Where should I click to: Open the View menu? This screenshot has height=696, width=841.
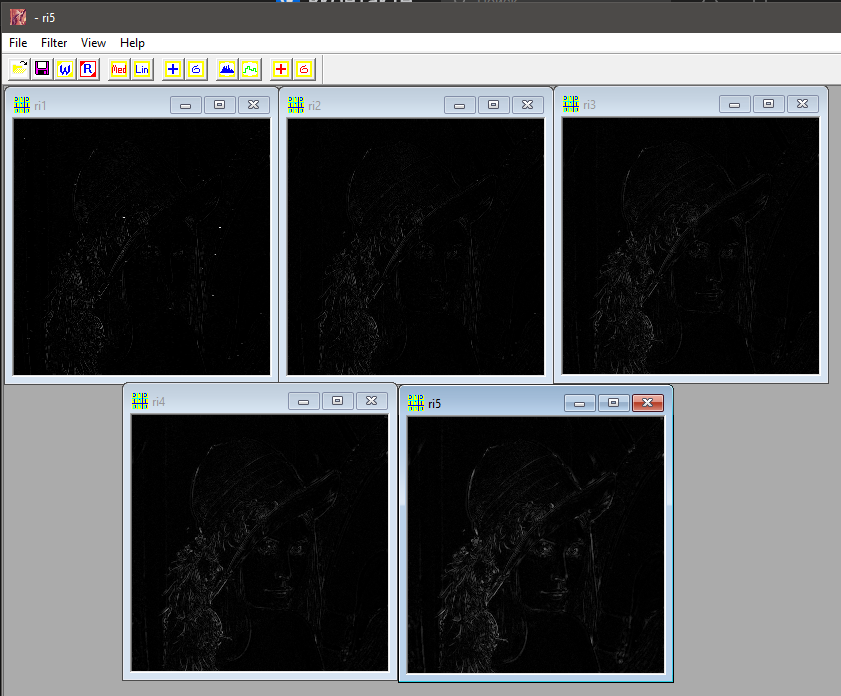point(93,43)
